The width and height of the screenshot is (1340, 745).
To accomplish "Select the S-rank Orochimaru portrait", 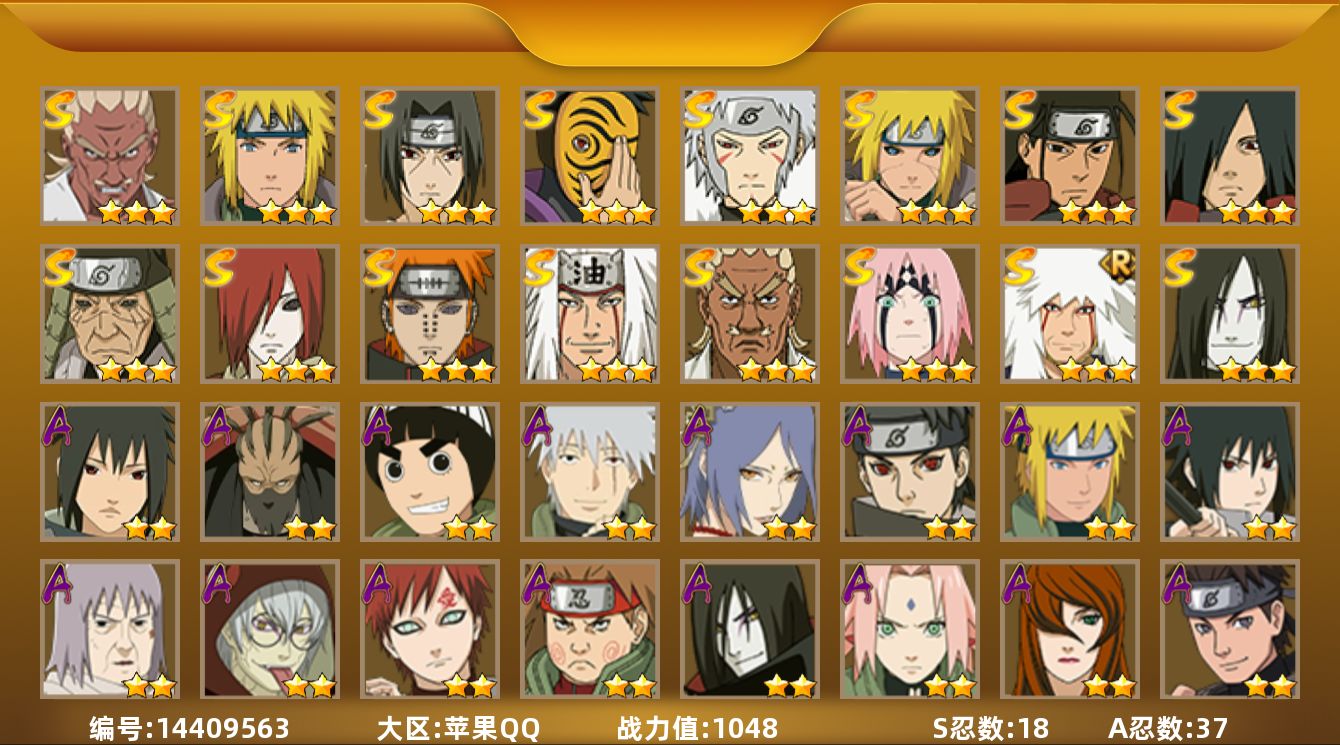I will click(1230, 314).
